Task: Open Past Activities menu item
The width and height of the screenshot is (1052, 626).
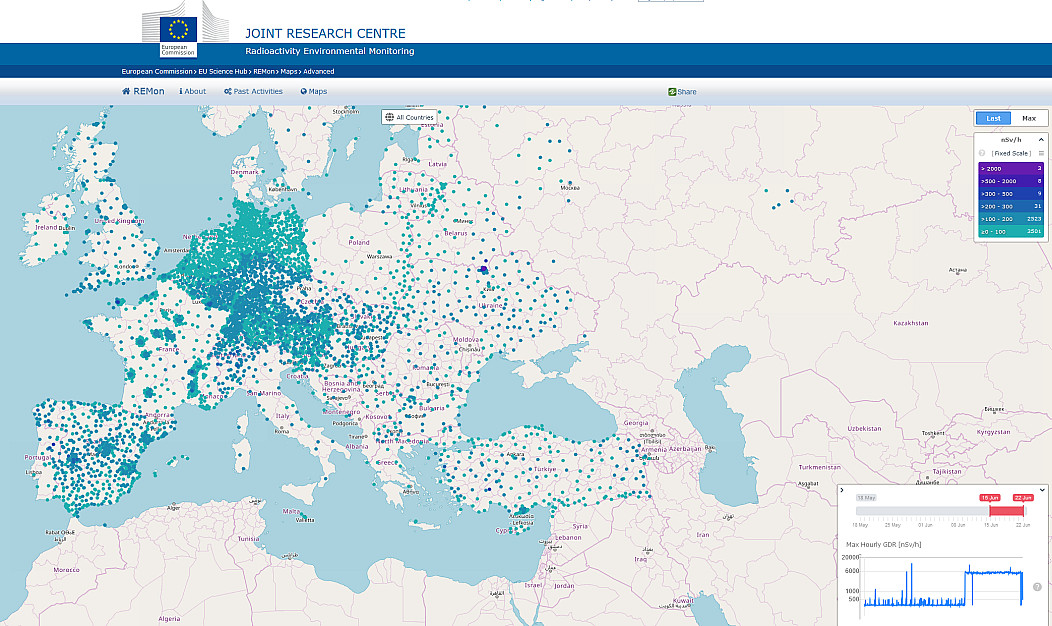Action: [253, 92]
